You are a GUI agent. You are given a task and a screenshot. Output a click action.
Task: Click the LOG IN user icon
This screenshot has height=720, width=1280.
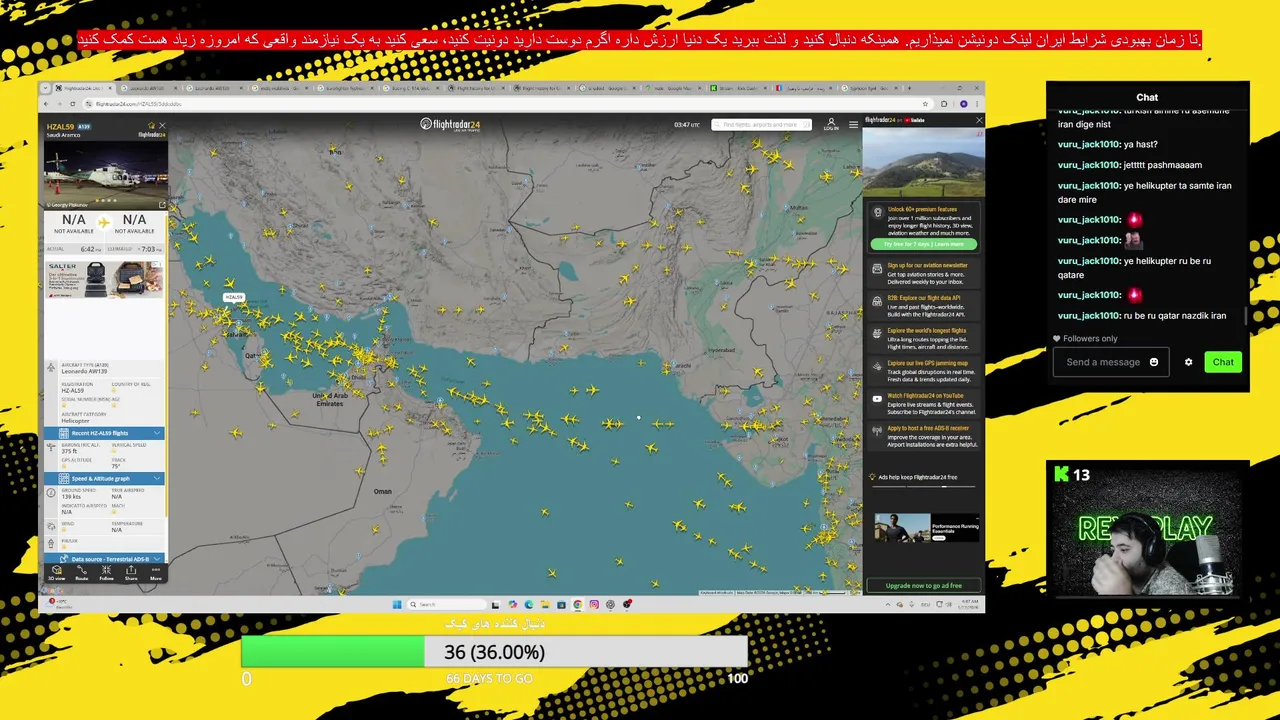coord(831,125)
